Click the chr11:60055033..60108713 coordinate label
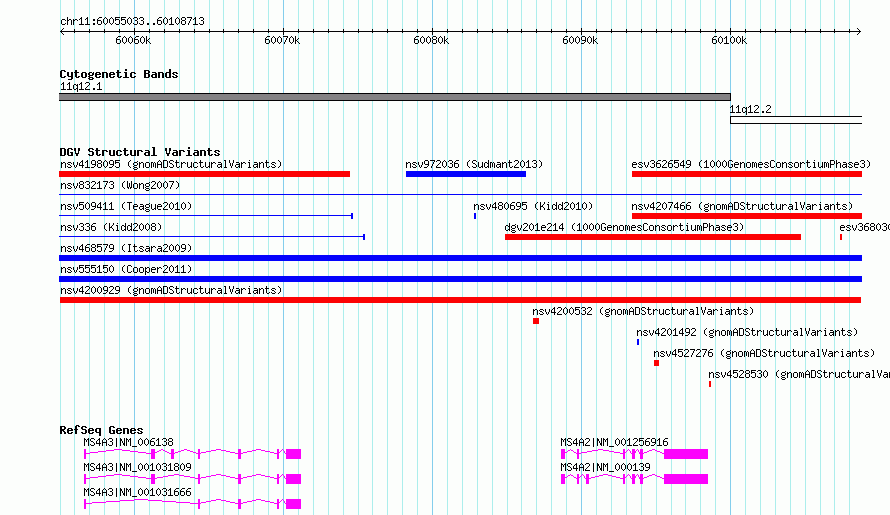Screen dimensions: 890x515 click(132, 21)
